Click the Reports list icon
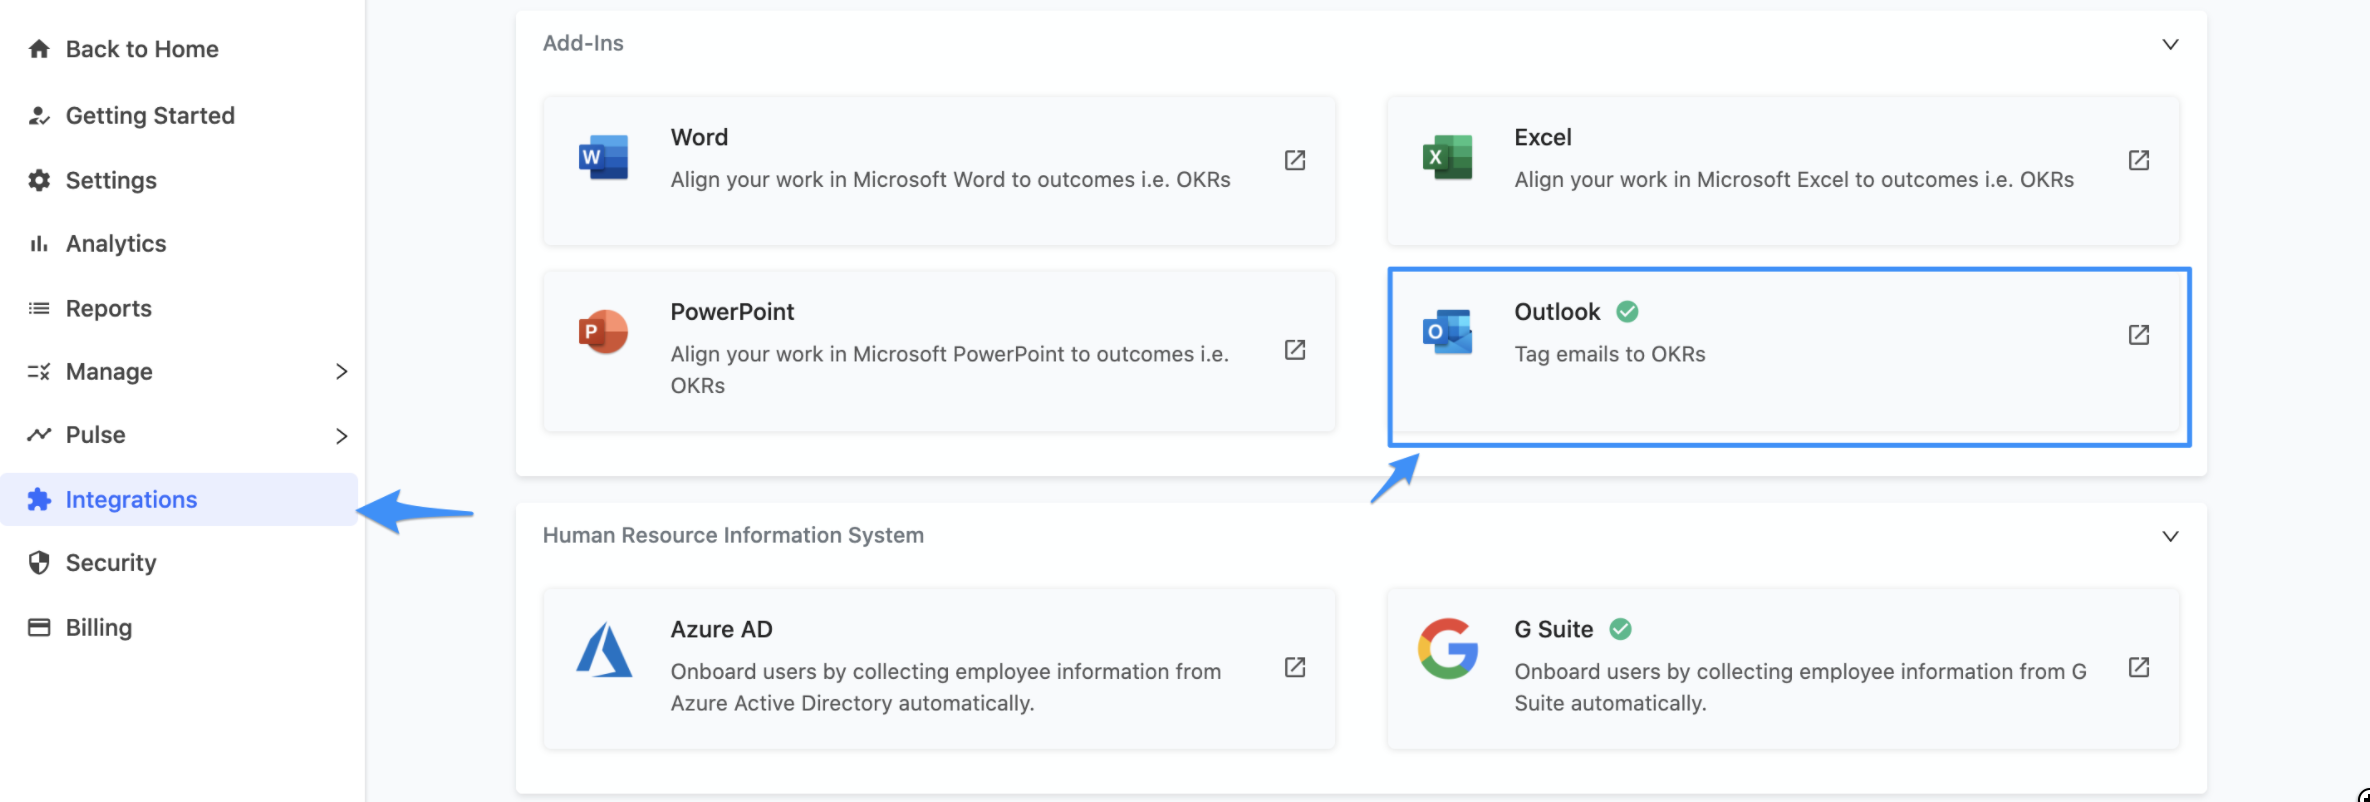This screenshot has height=802, width=2370. (x=39, y=308)
